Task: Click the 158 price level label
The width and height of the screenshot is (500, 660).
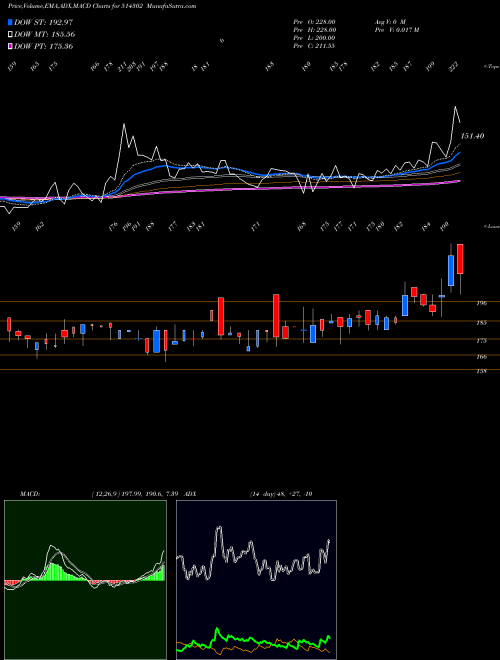Action: pos(482,372)
